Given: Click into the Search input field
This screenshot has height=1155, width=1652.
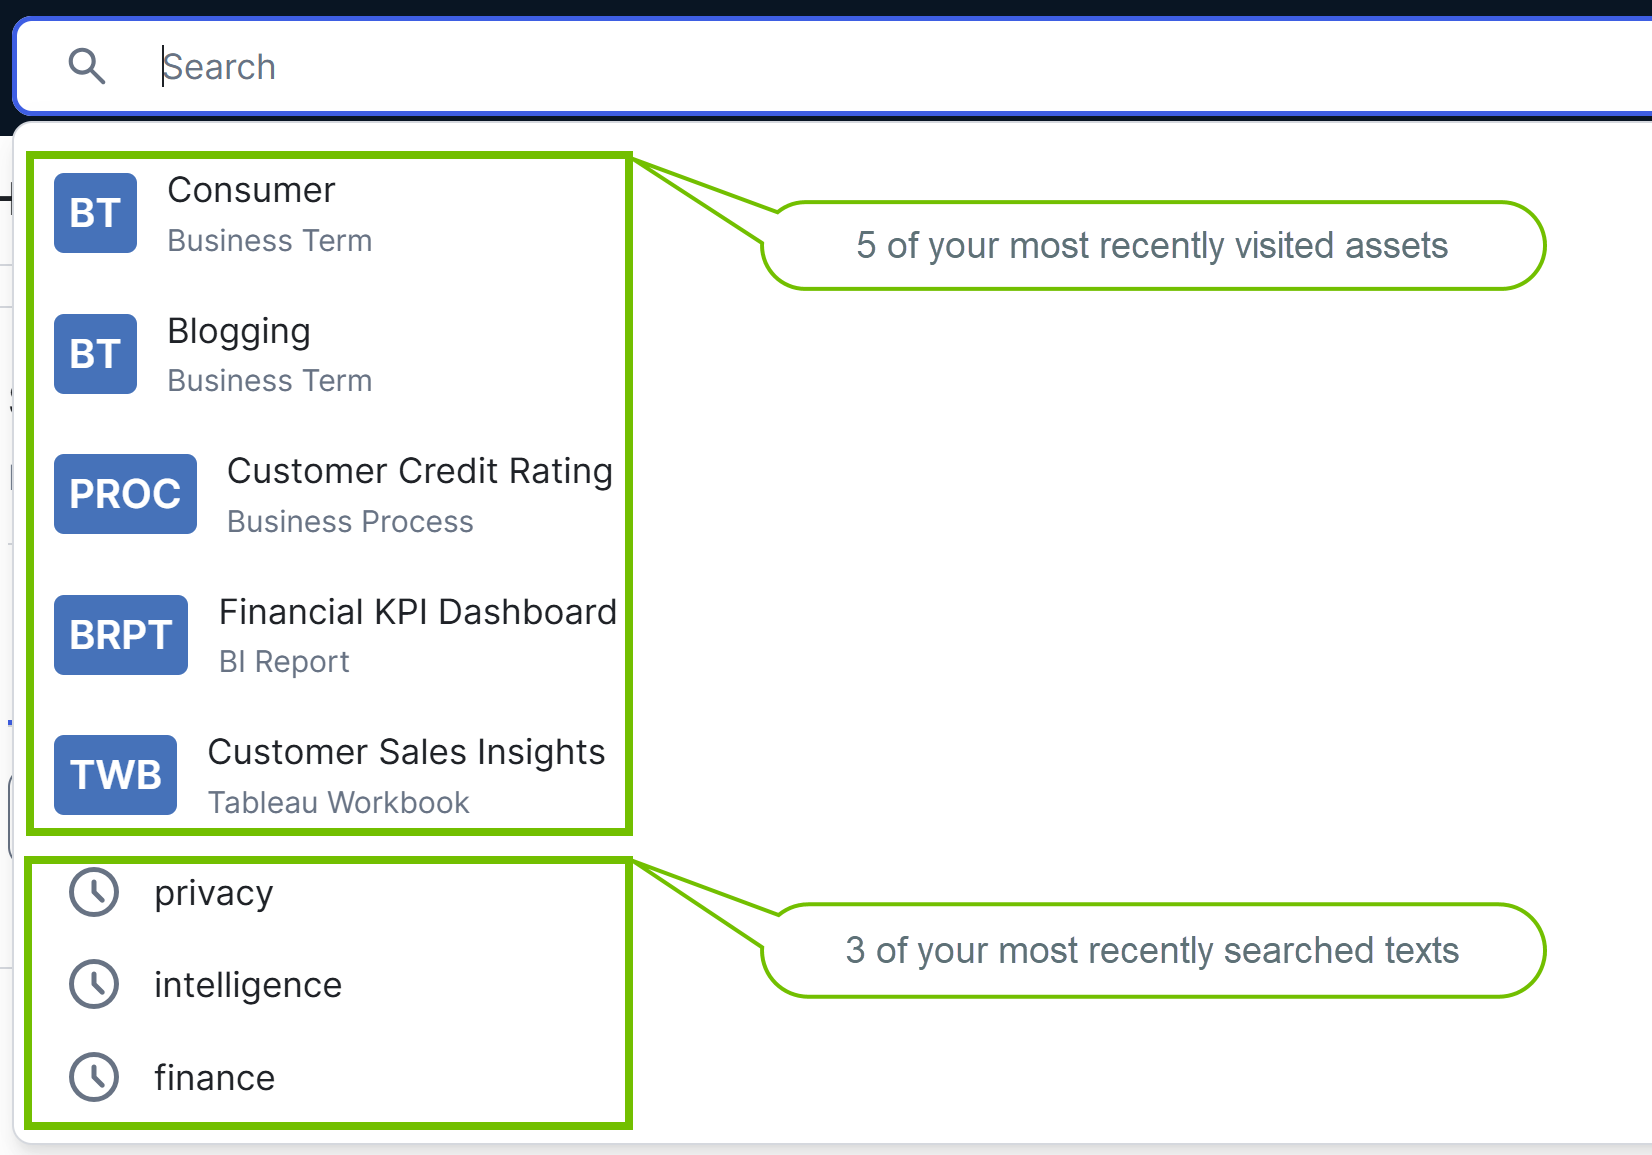Looking at the screenshot, I should point(800,67).
